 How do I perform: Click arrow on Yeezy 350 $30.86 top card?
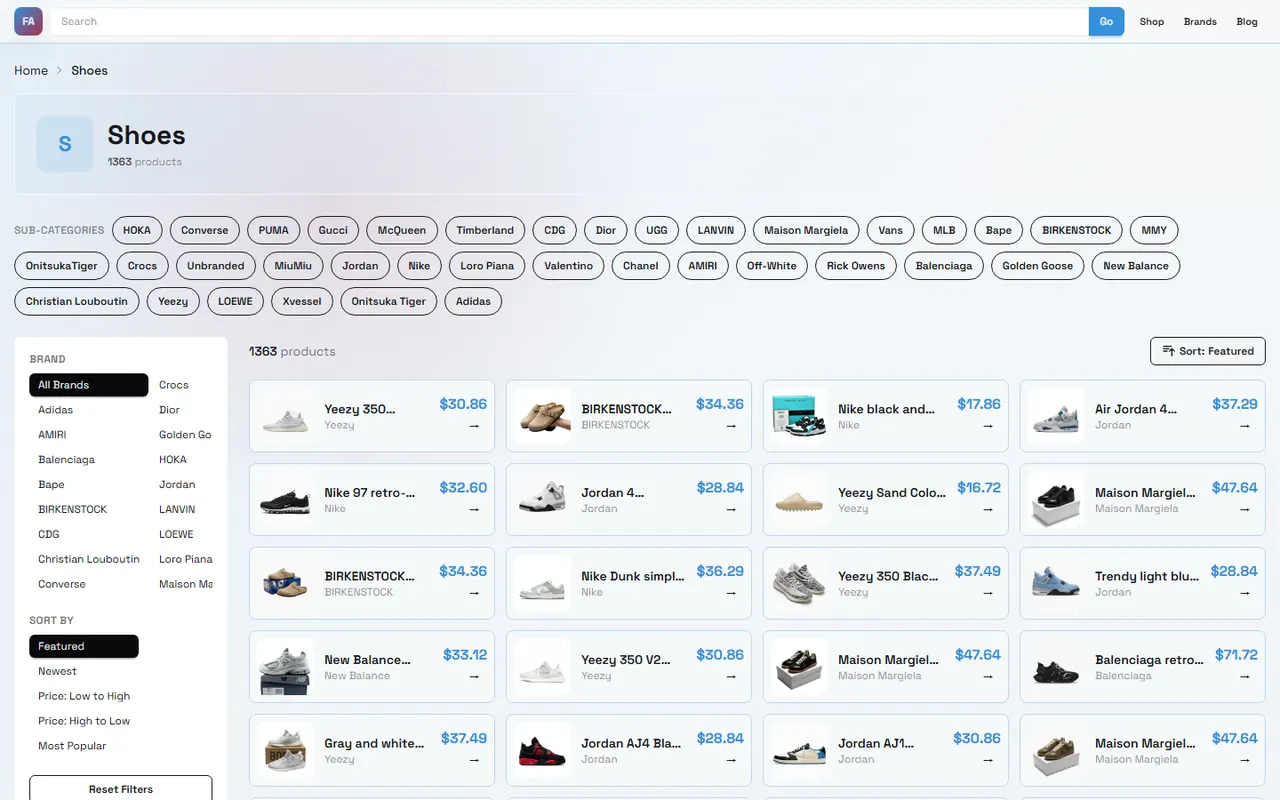pos(474,426)
